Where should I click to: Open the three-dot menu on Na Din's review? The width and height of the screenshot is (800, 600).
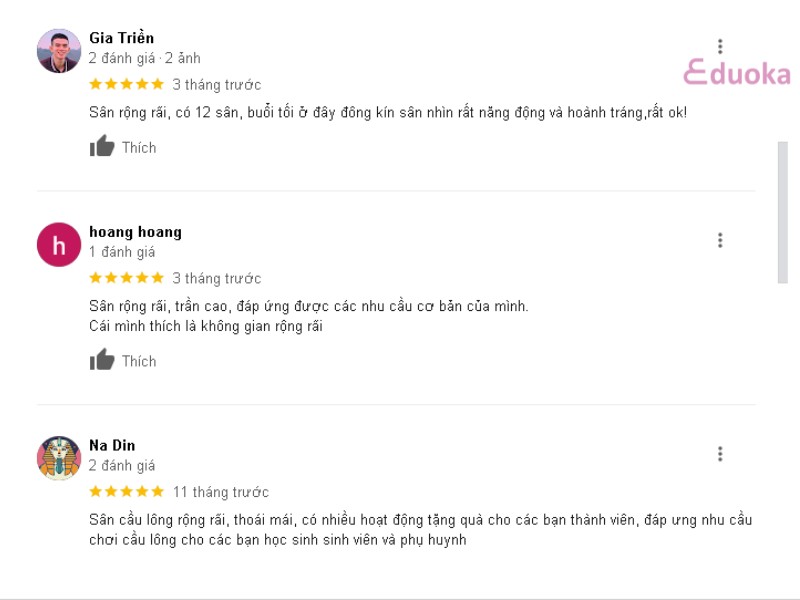[x=720, y=454]
